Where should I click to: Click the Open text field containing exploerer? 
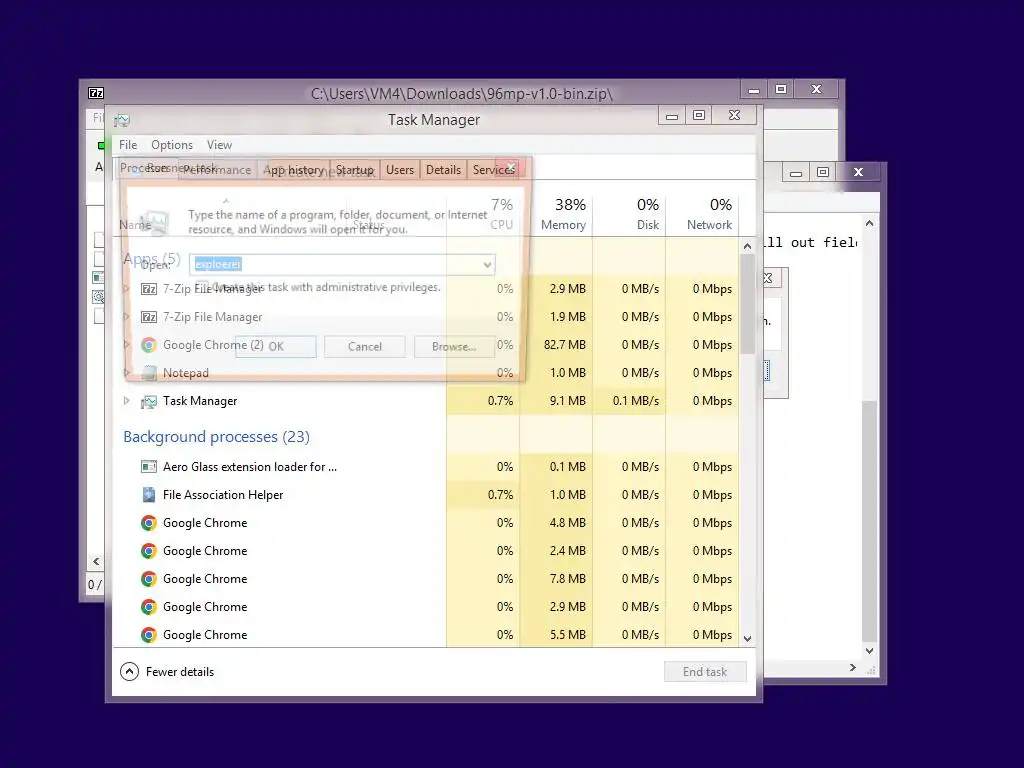tap(342, 264)
